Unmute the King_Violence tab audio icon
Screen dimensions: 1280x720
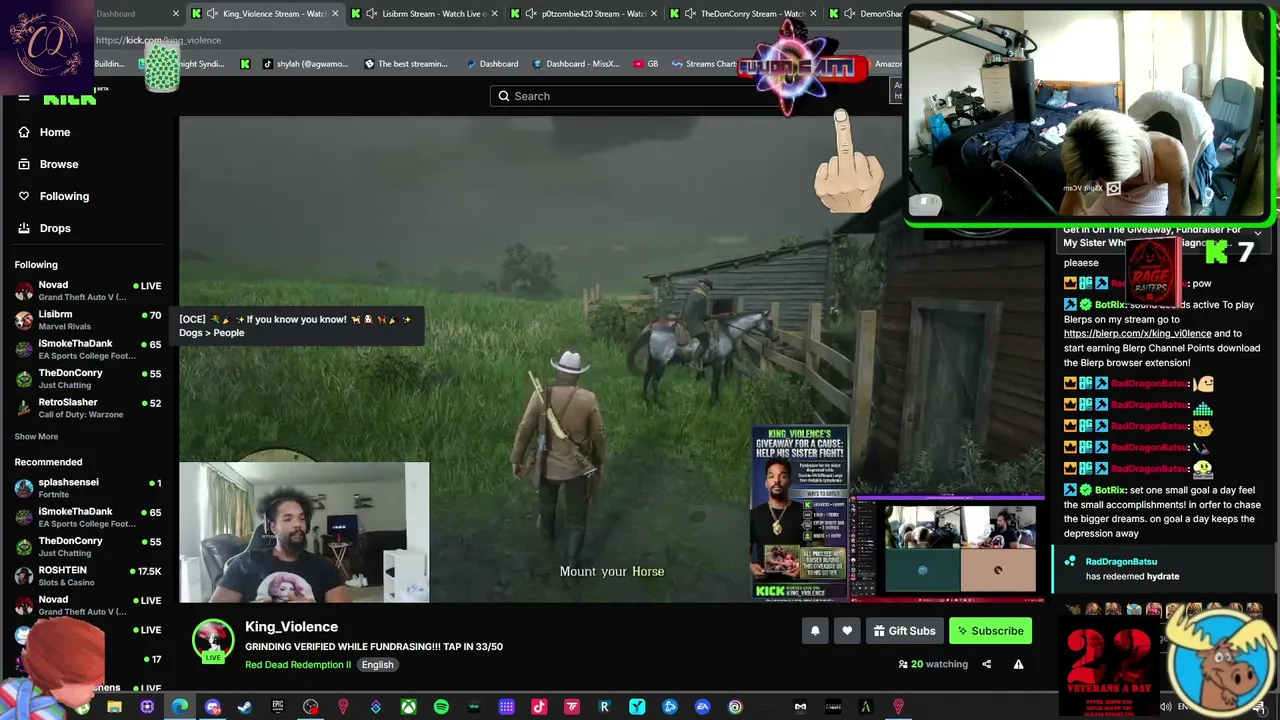(212, 14)
